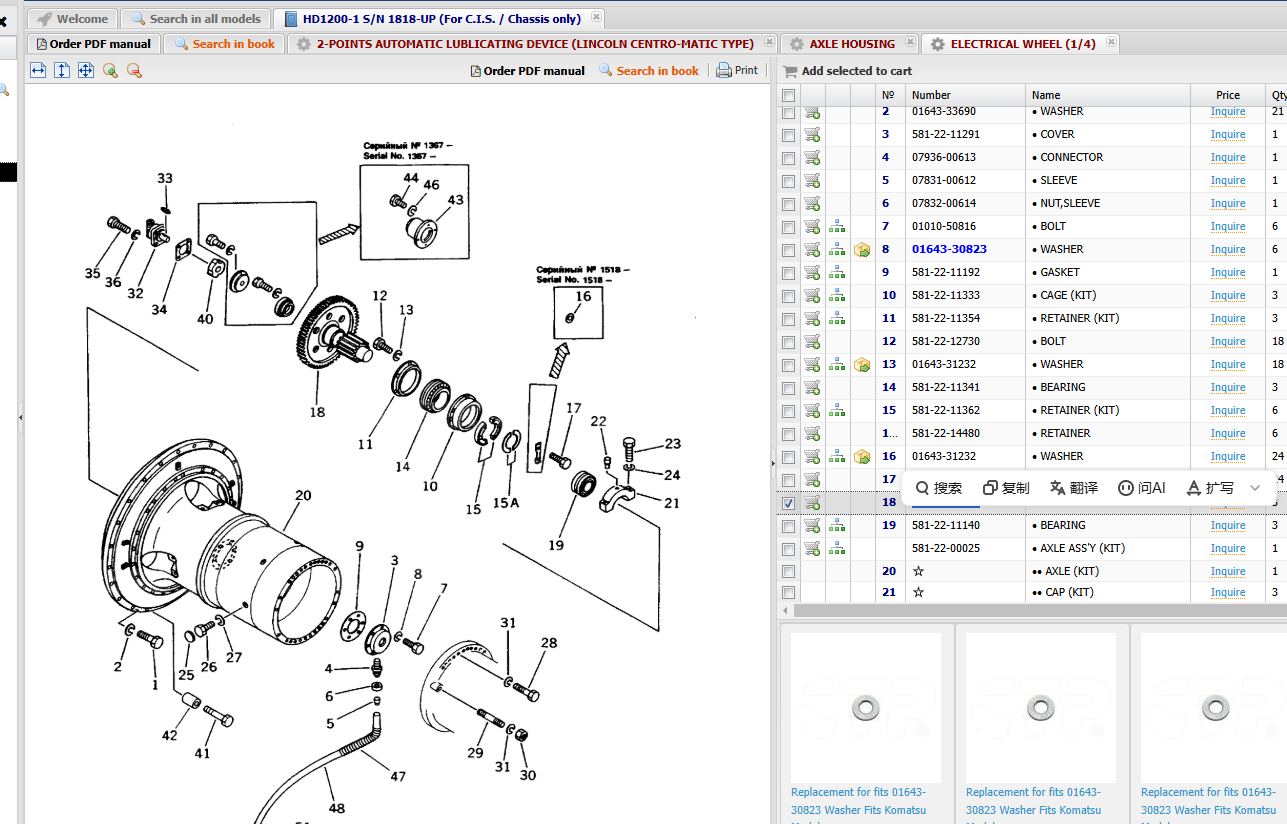Click cart icon for CONNECTOR 07936-00613
Image resolution: width=1287 pixels, height=824 pixels.
[812, 158]
